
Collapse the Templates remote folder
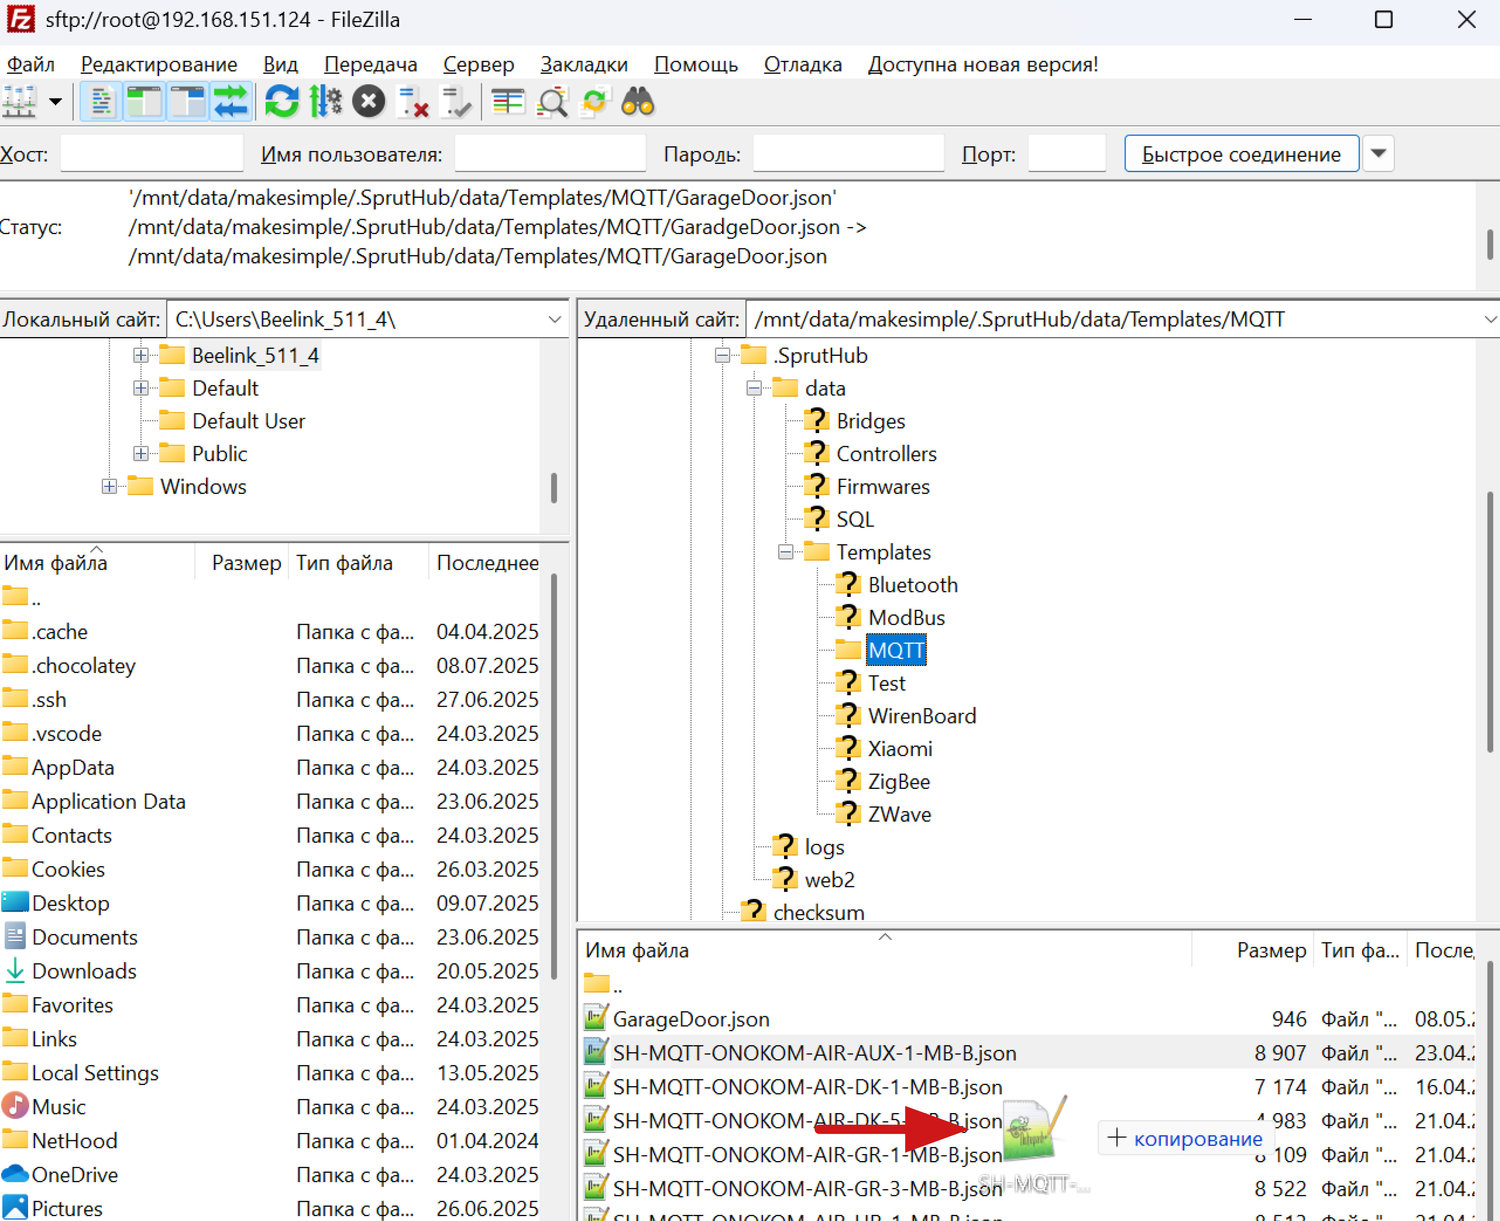point(786,552)
